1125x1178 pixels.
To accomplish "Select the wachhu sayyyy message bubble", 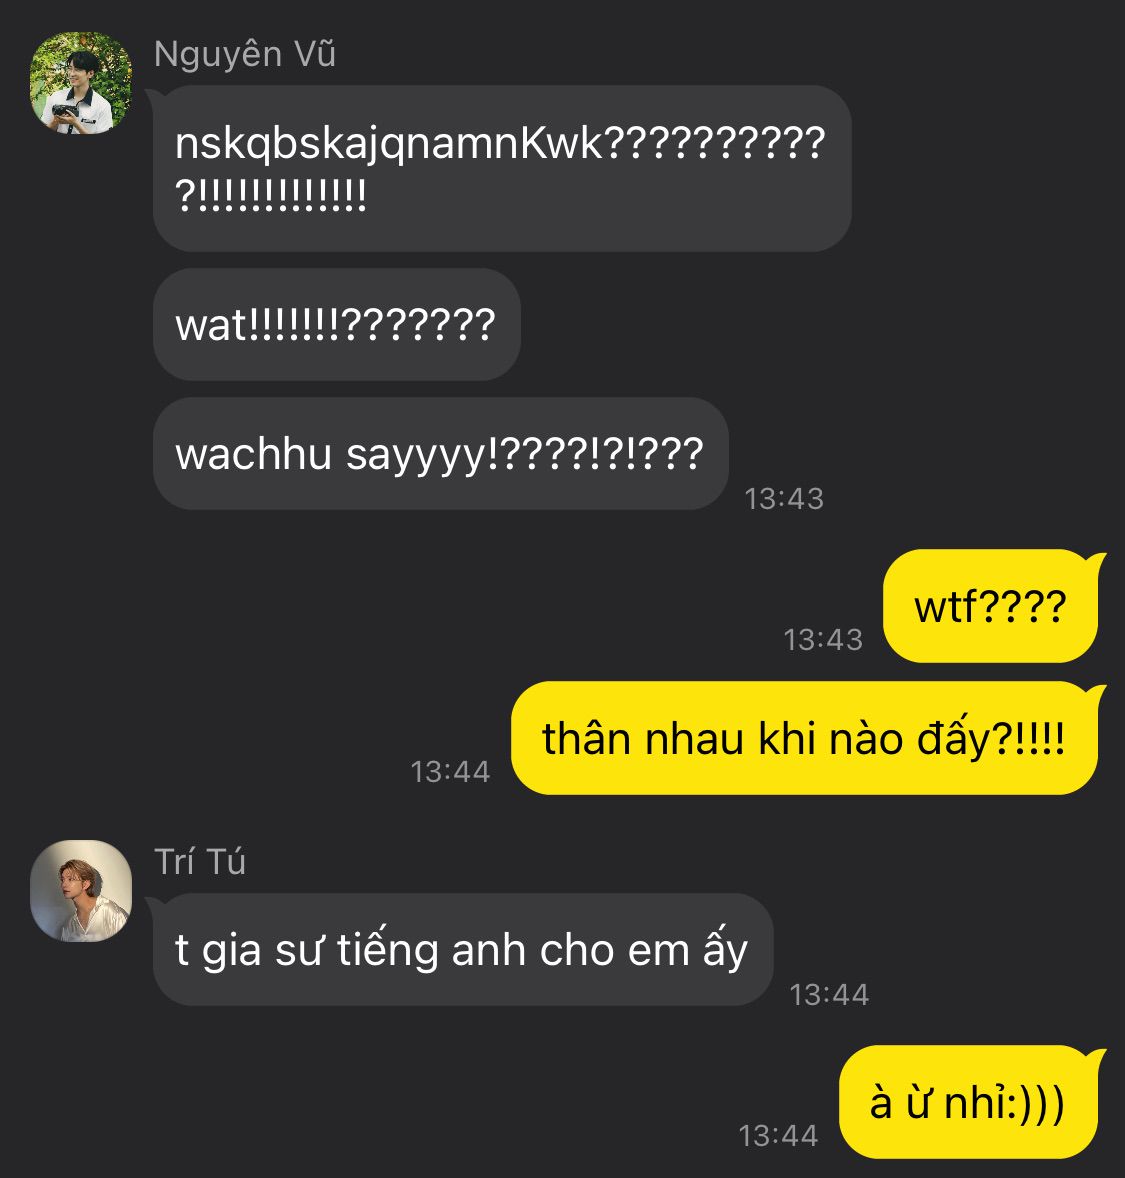I will (x=440, y=454).
